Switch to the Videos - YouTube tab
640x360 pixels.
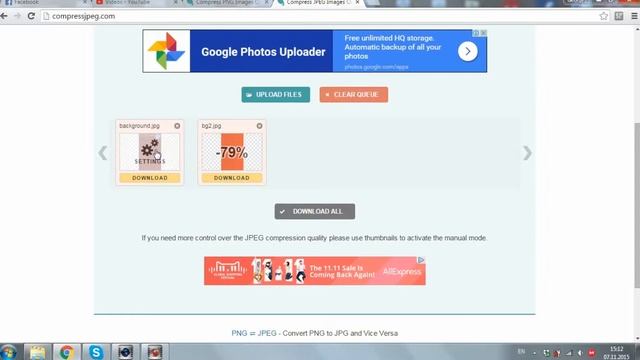[x=135, y=2]
